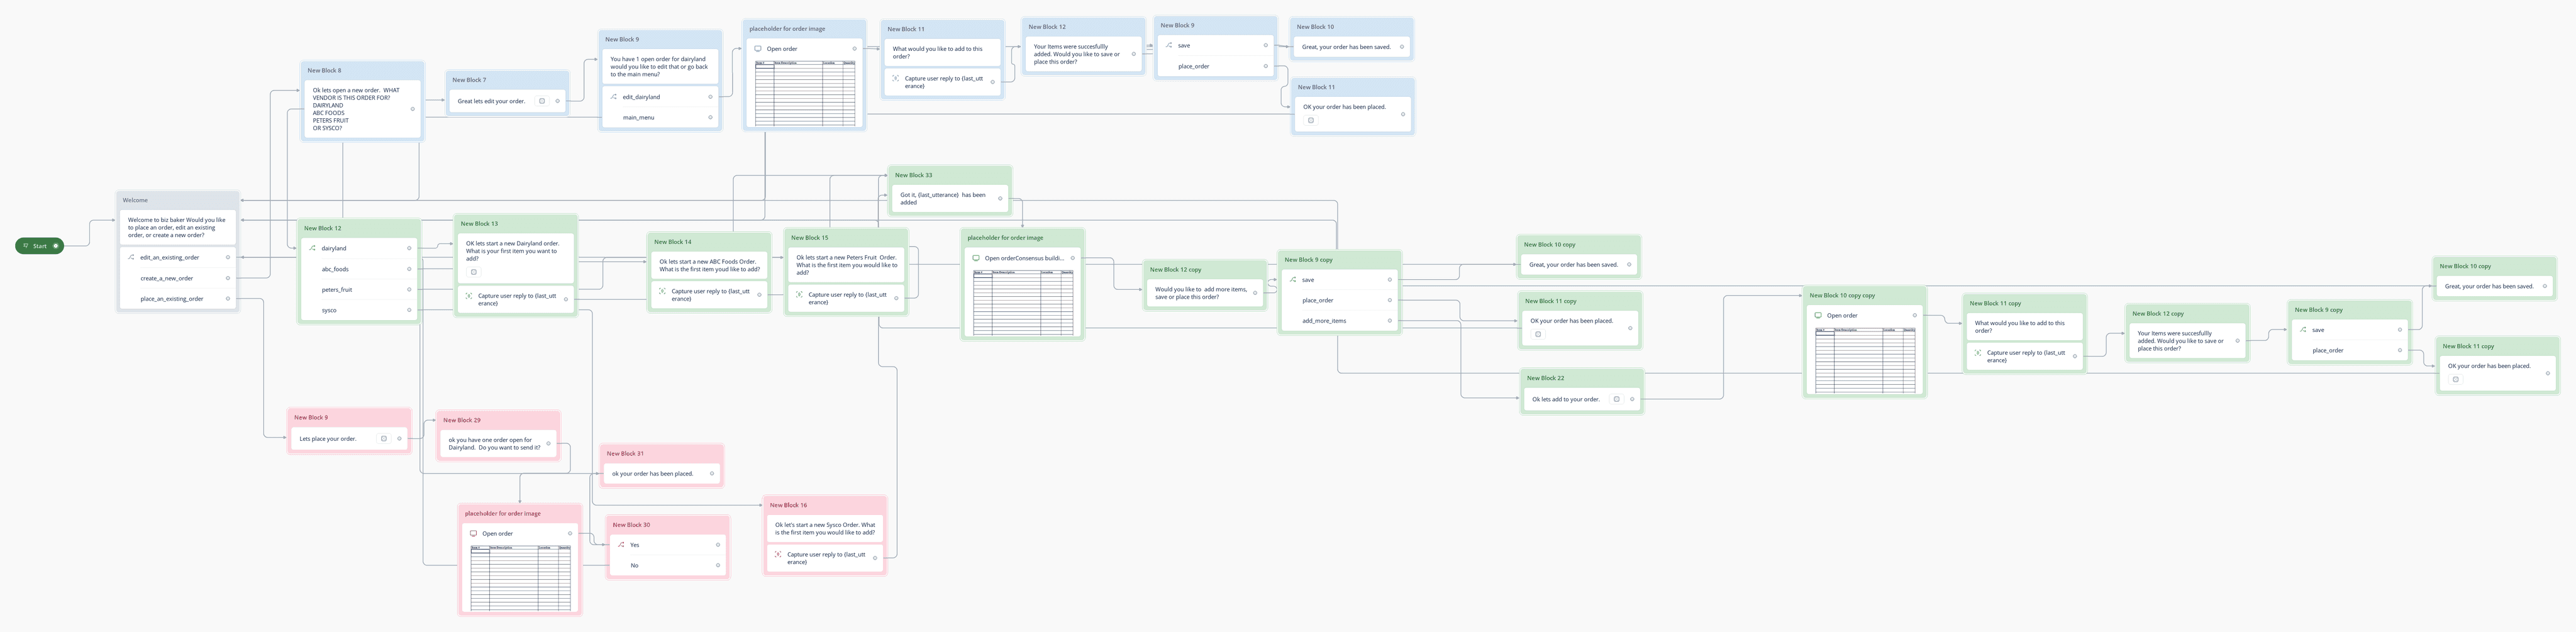Select the New Block 31 title
2576x632 pixels.
[x=625, y=453]
